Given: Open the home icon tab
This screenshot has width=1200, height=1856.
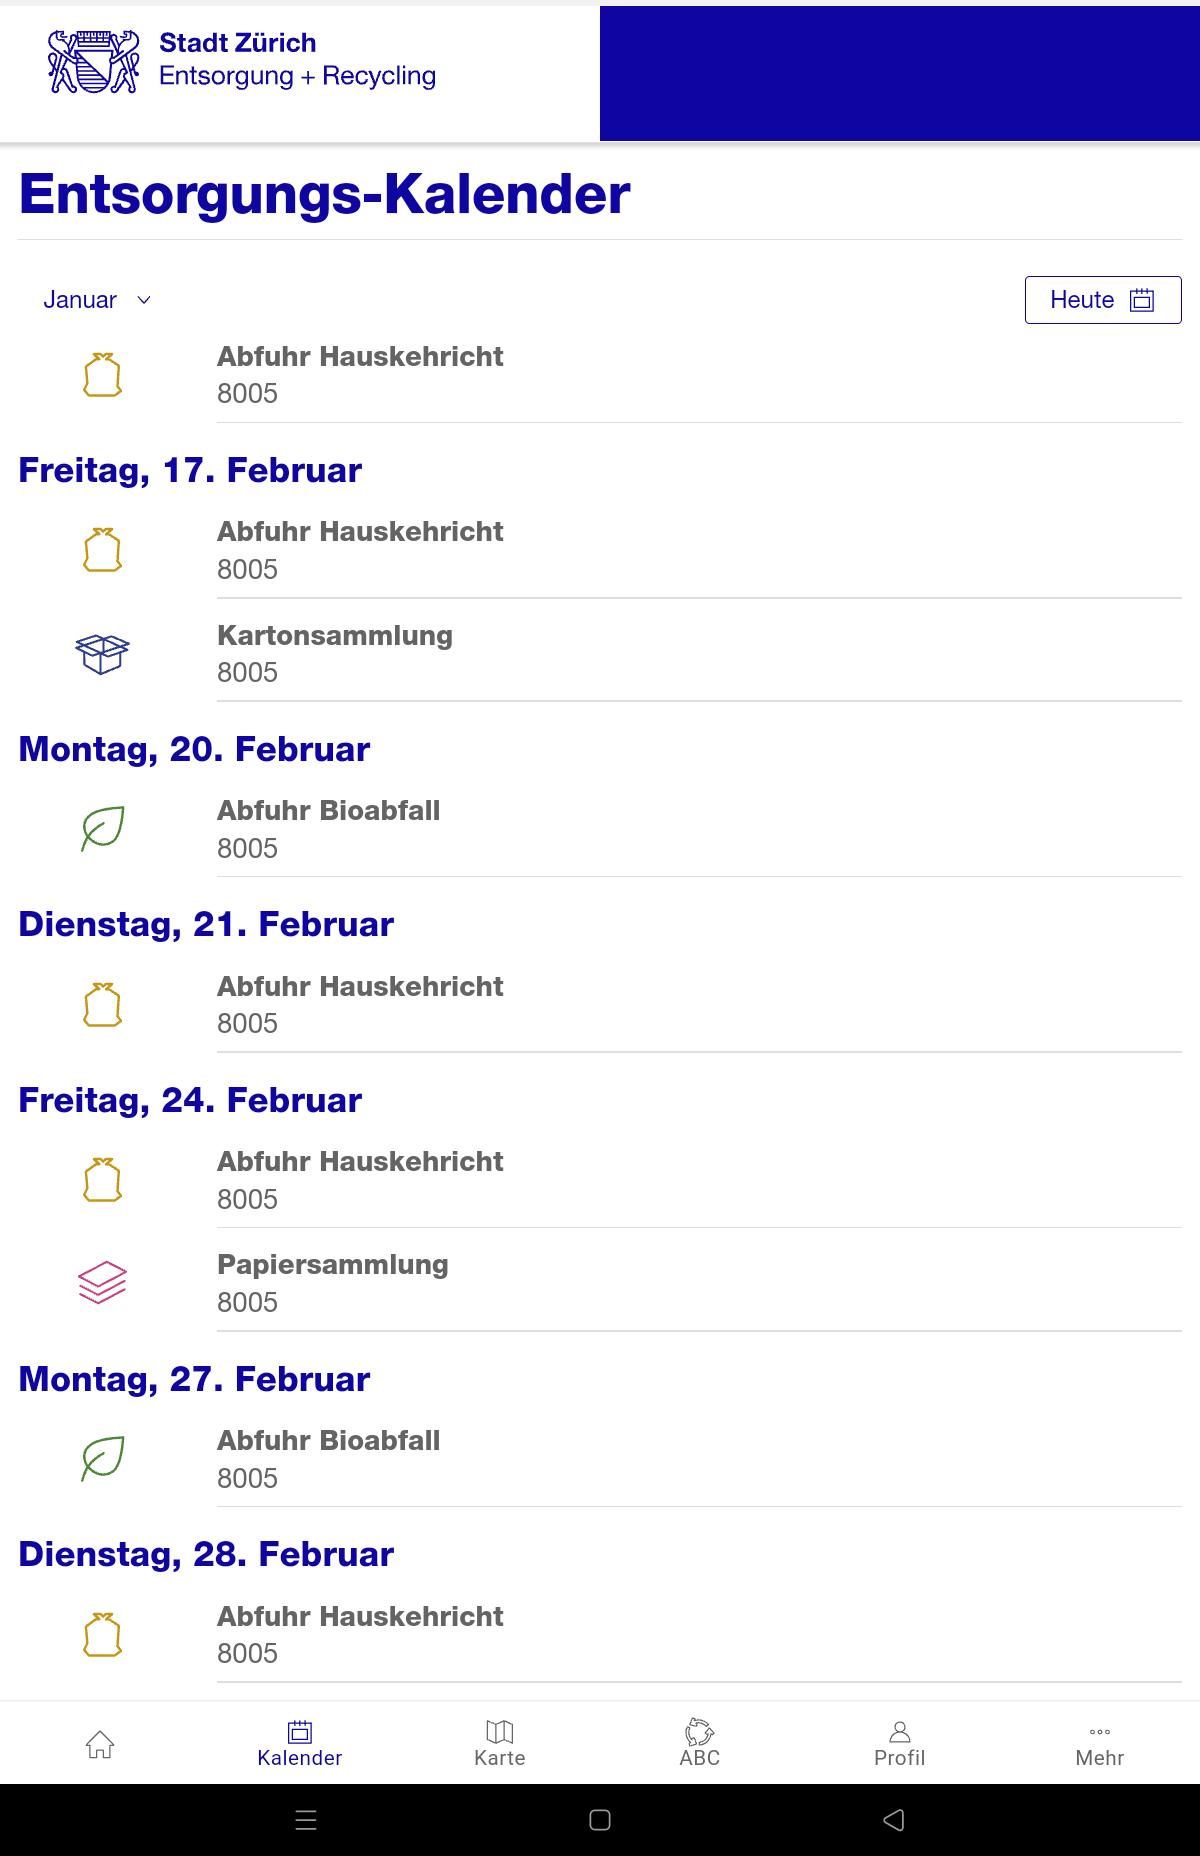Looking at the screenshot, I should click(100, 1744).
